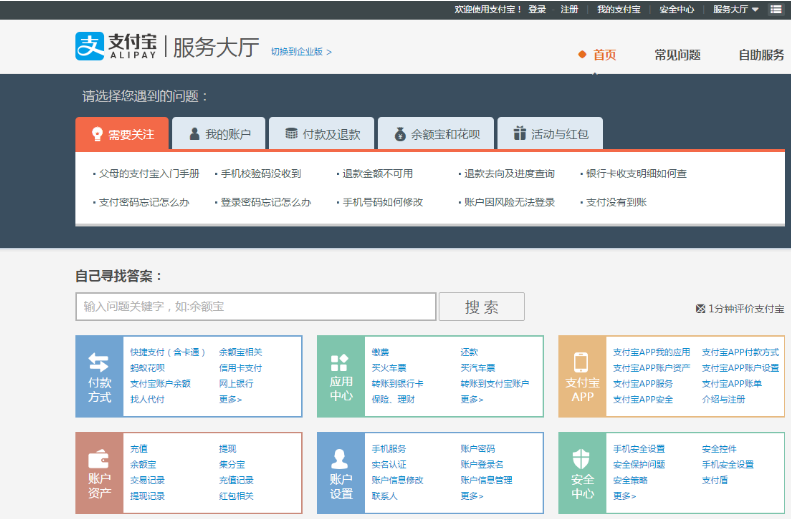Click the Alipay logo
Image resolution: width=791 pixels, height=519 pixels.
pyautogui.click(x=116, y=46)
